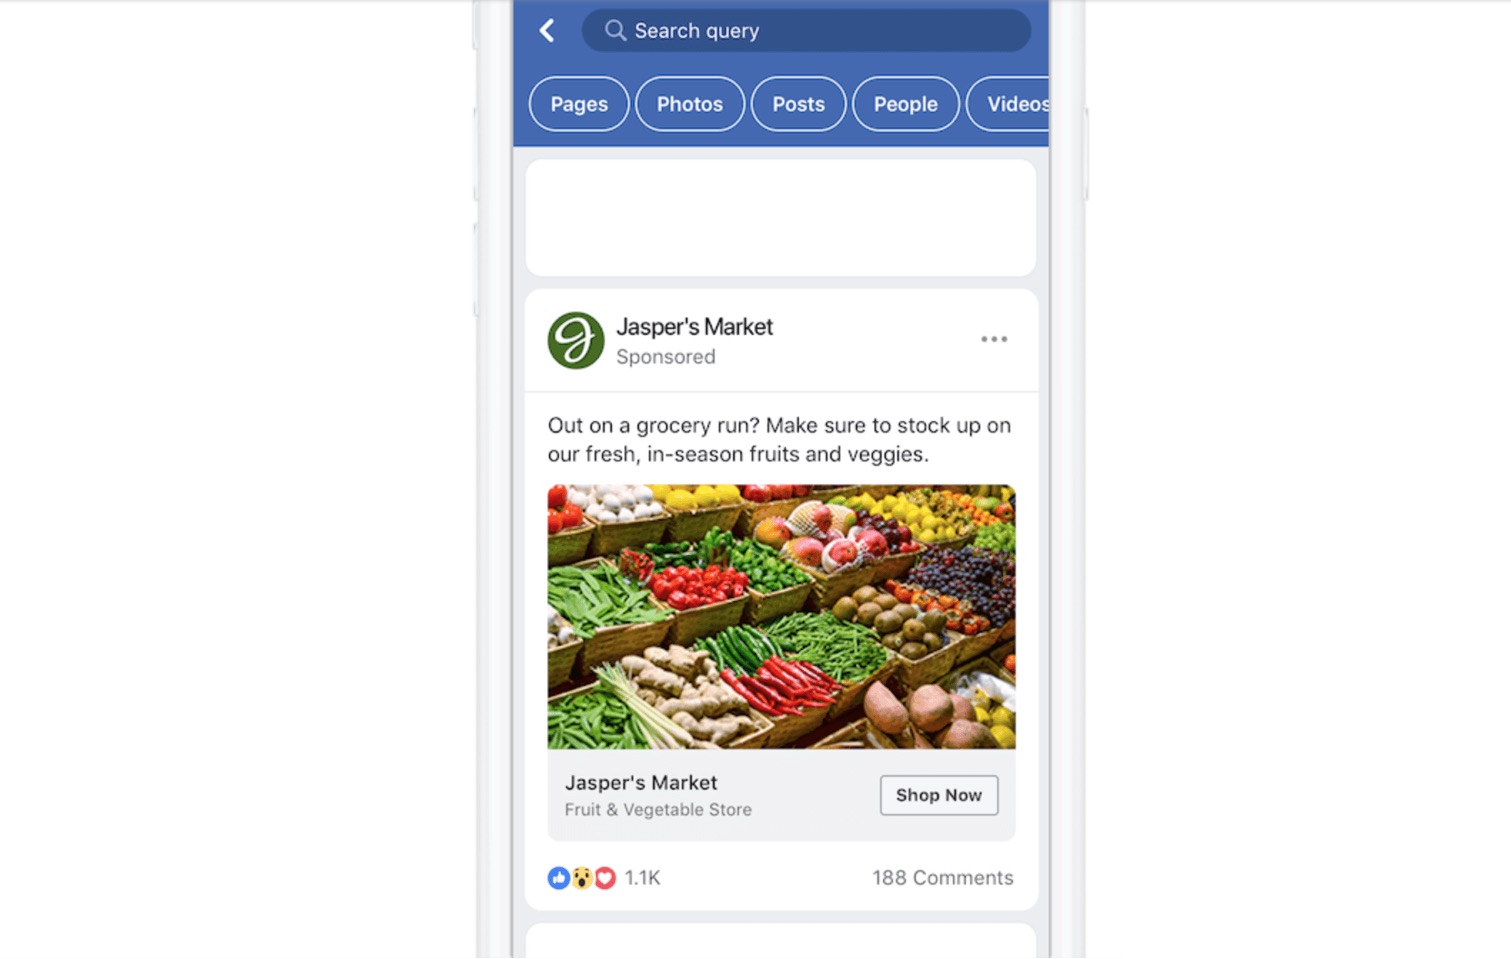Select the Photos filter tab
This screenshot has width=1511, height=959.
pyautogui.click(x=690, y=104)
